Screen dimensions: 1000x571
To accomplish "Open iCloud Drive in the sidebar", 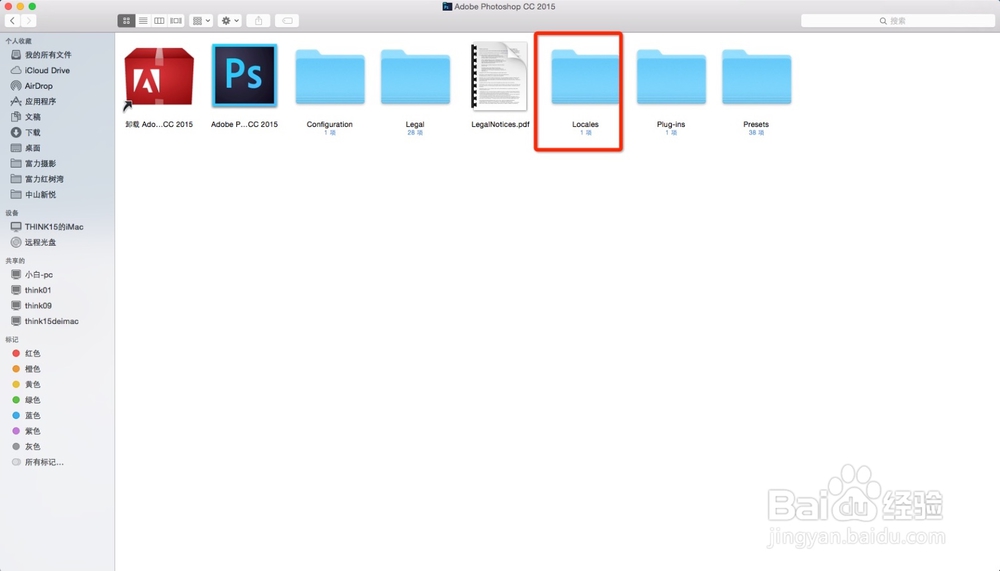I will pos(47,70).
